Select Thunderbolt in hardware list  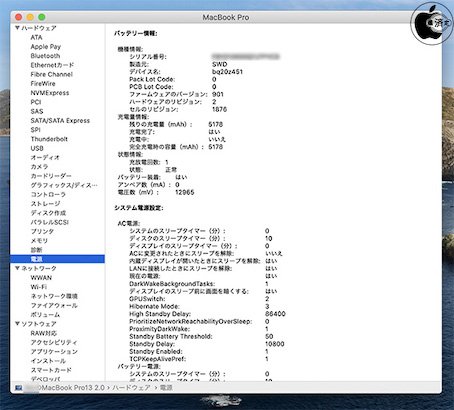49,139
